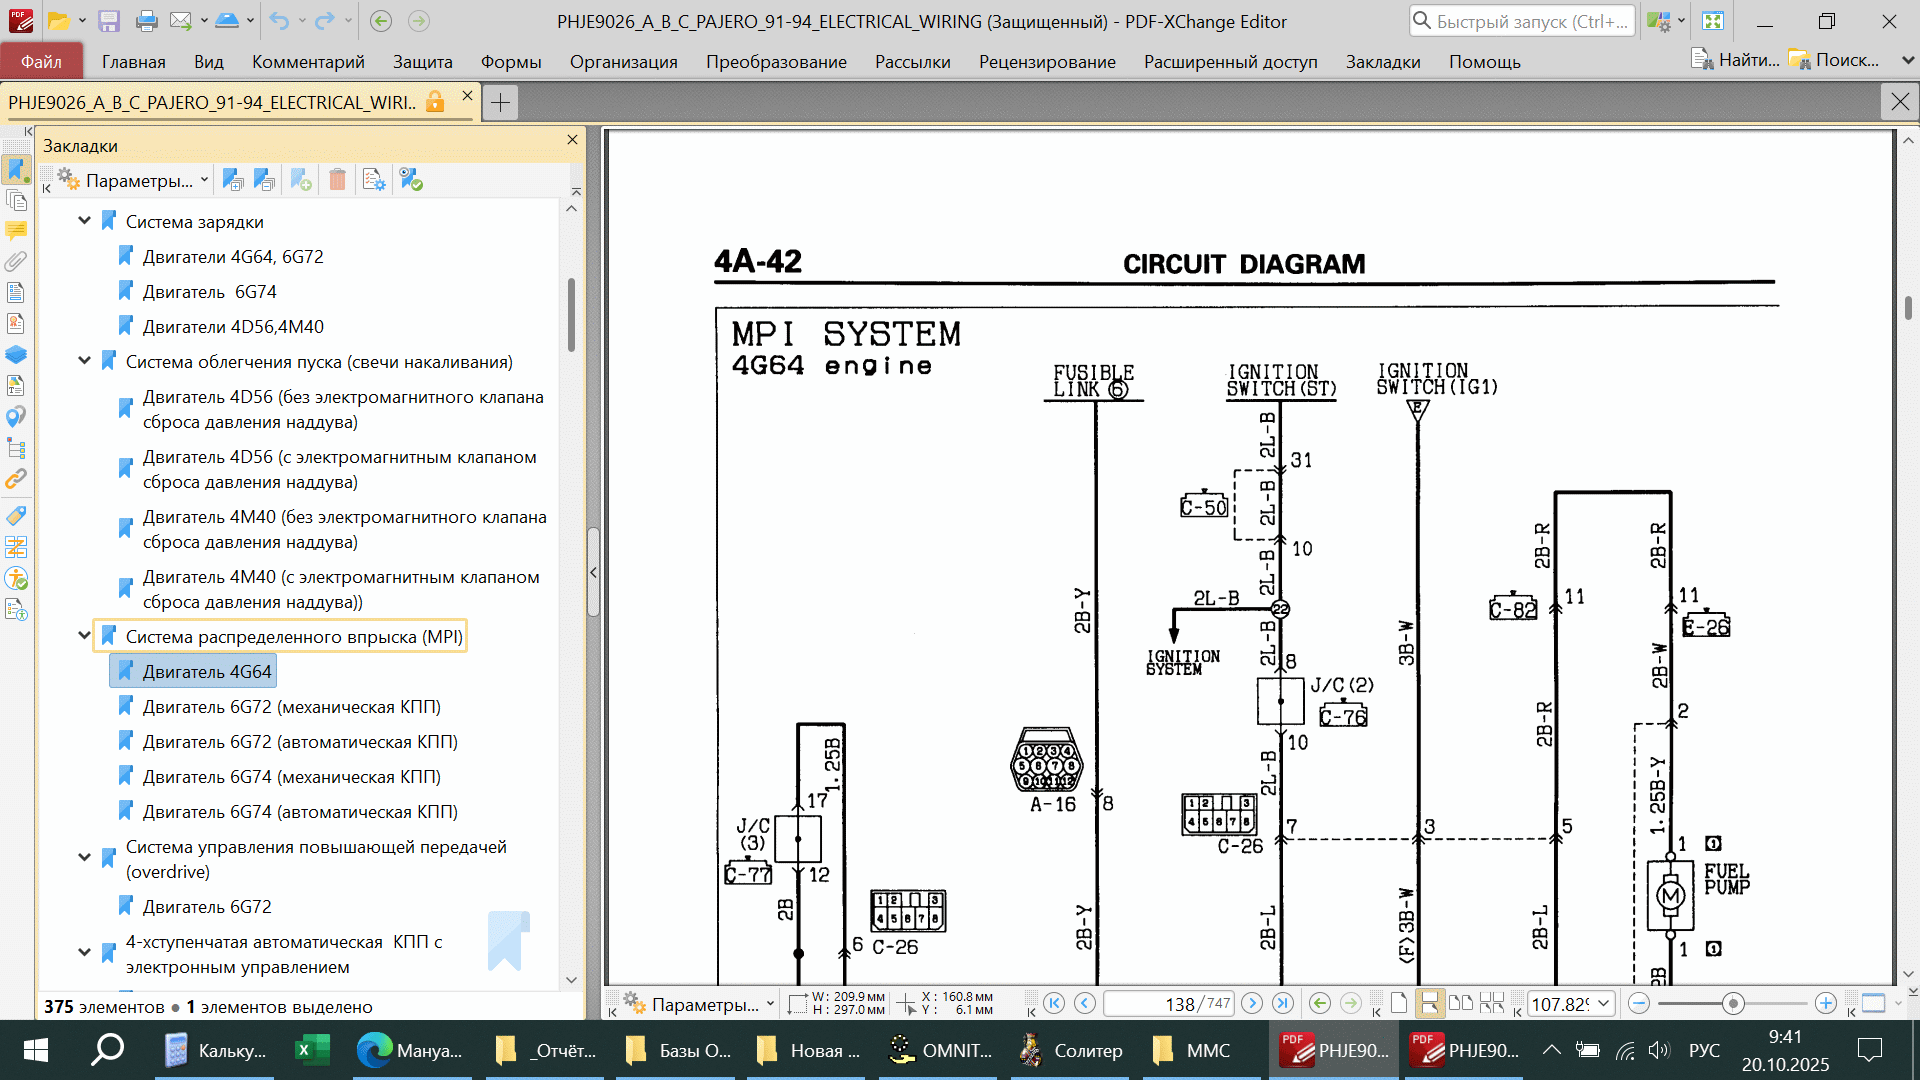Click the zoom in plus button
1920x1080 pixels.
[1825, 1003]
